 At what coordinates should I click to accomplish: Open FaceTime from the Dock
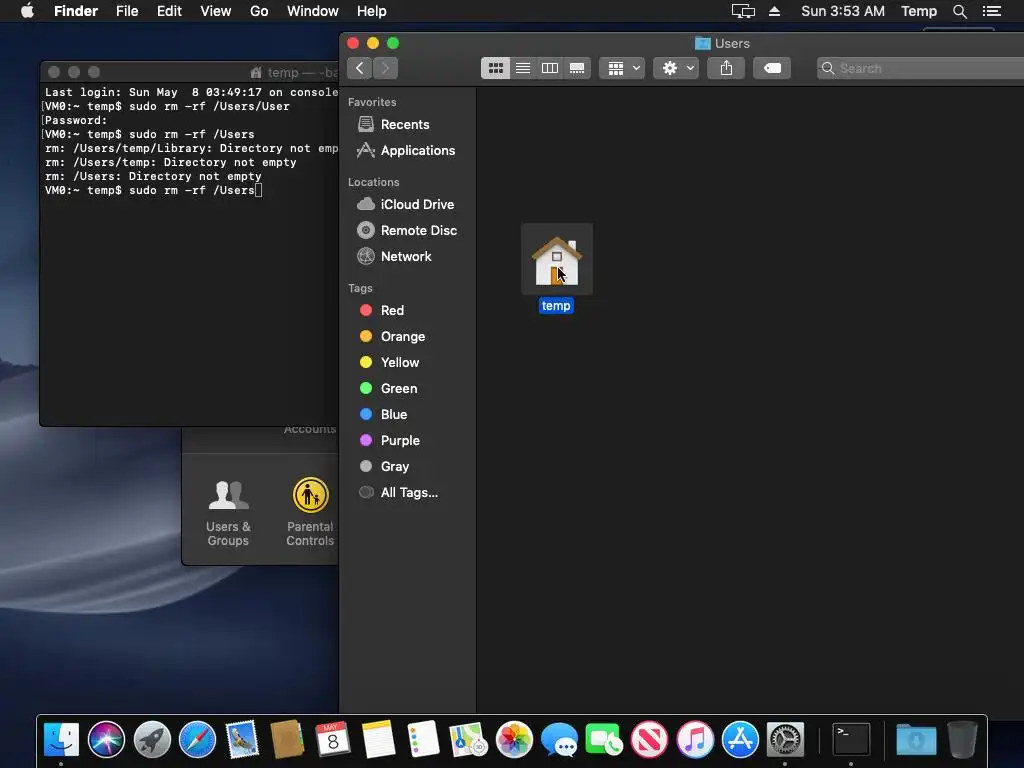[604, 740]
